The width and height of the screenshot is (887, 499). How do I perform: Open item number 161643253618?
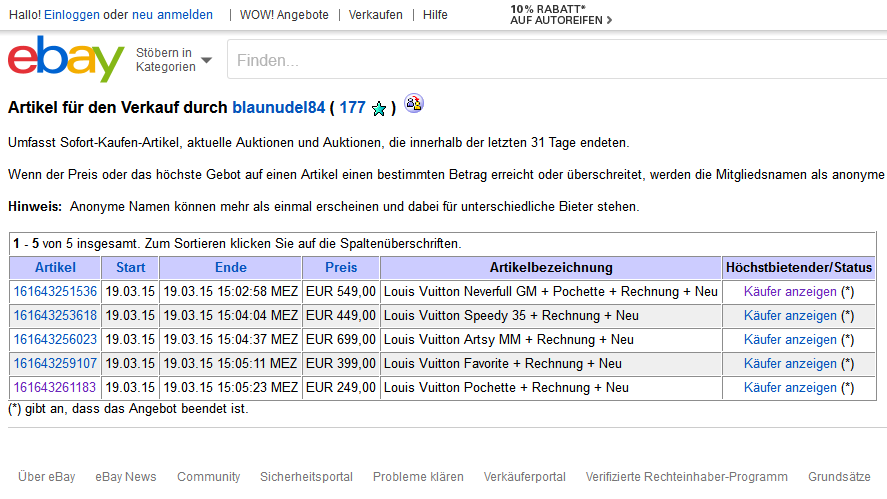(55, 316)
